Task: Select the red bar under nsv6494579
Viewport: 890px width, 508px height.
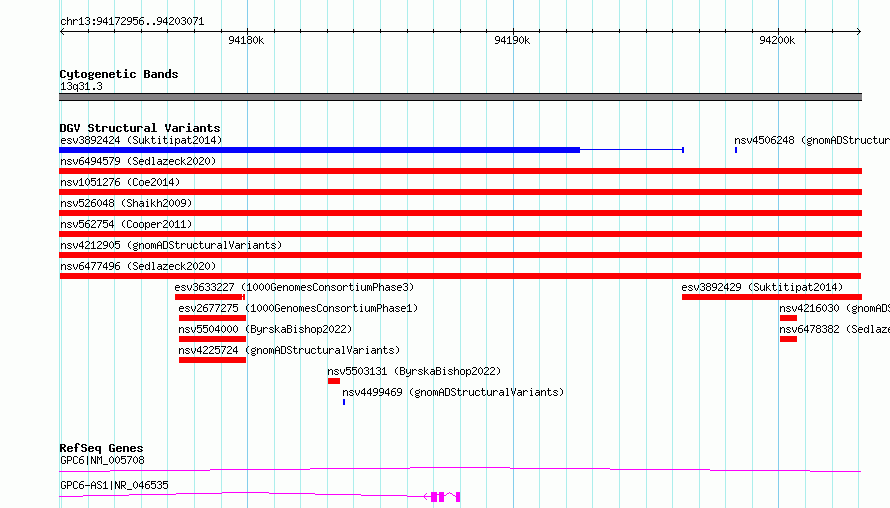Action: click(x=460, y=171)
